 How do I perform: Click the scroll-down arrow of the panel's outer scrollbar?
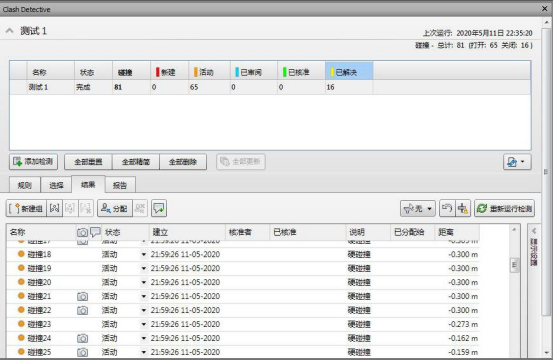click(547, 353)
